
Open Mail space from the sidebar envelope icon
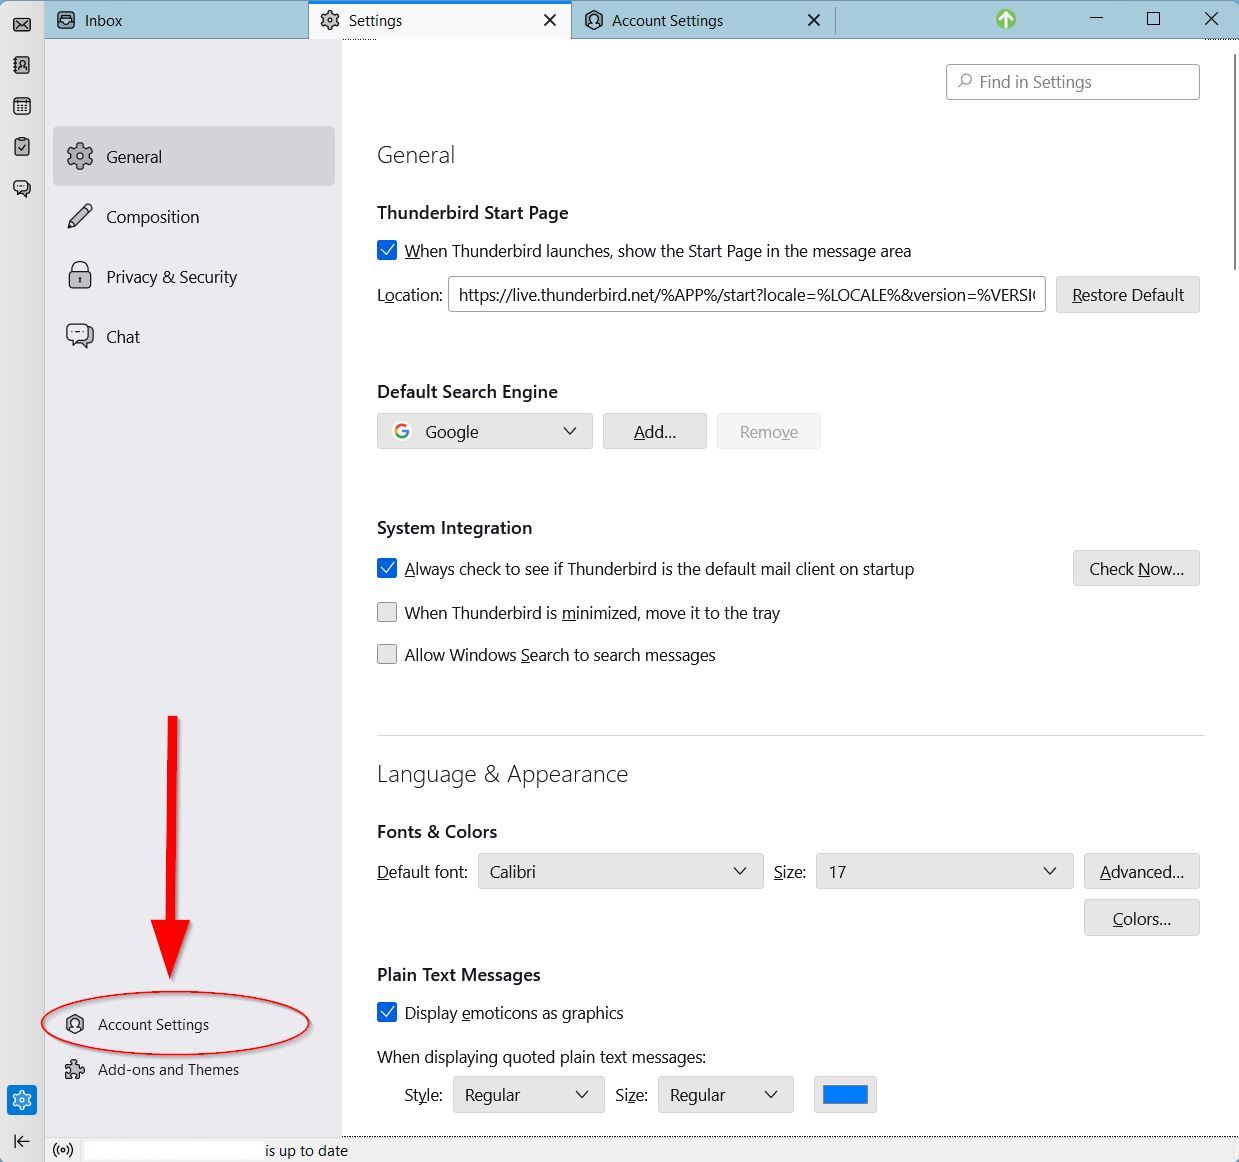pos(22,24)
